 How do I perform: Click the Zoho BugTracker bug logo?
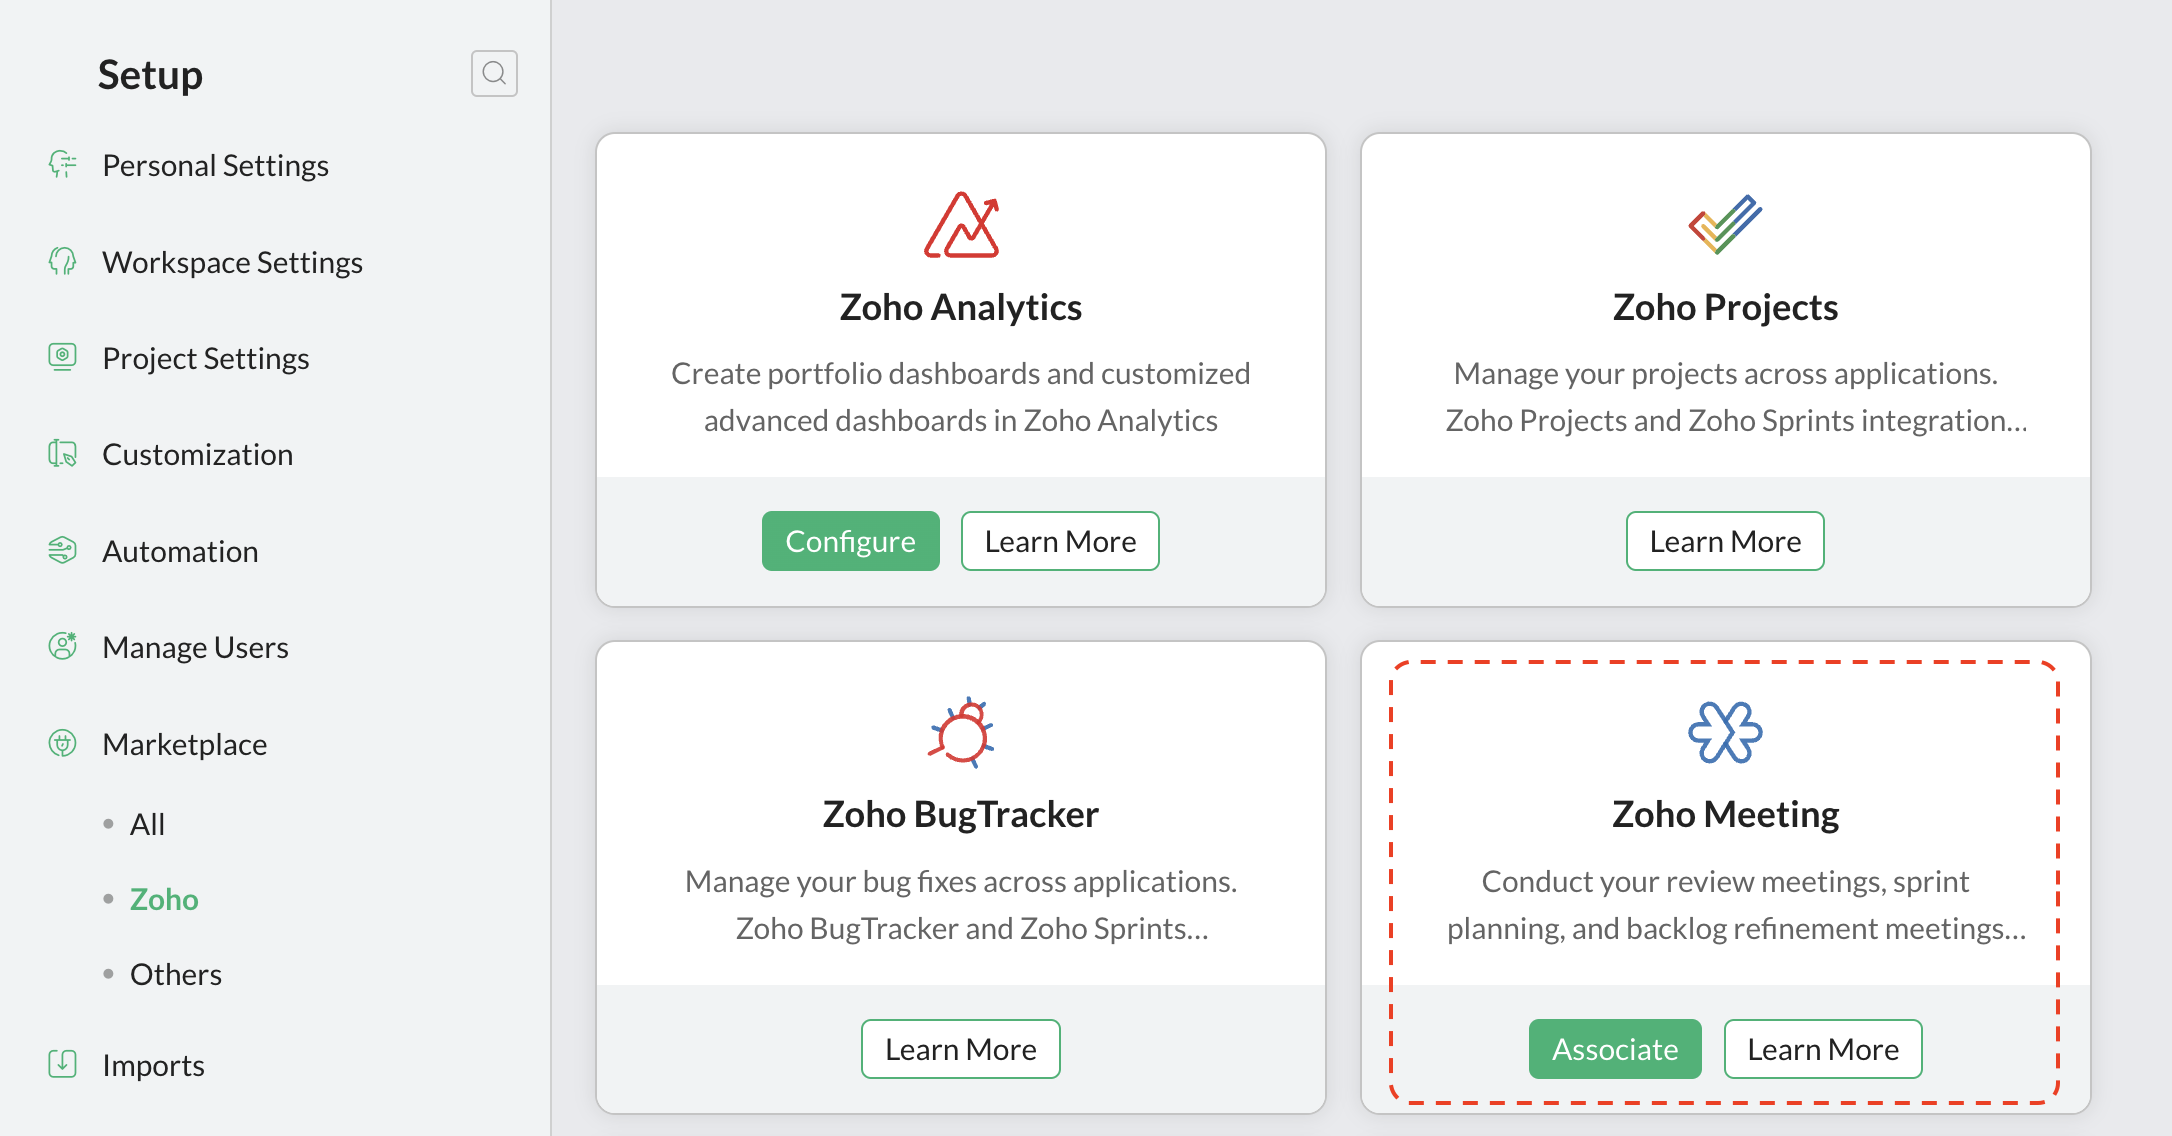[x=961, y=732]
